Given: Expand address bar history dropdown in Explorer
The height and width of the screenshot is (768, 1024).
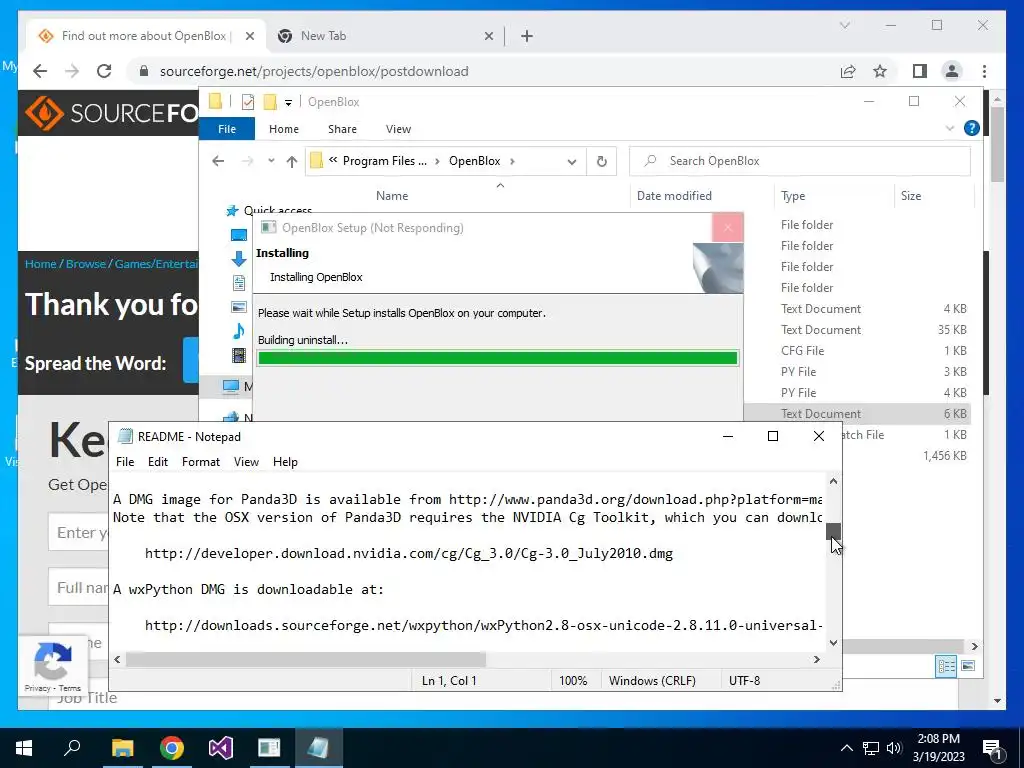Looking at the screenshot, I should (x=571, y=161).
